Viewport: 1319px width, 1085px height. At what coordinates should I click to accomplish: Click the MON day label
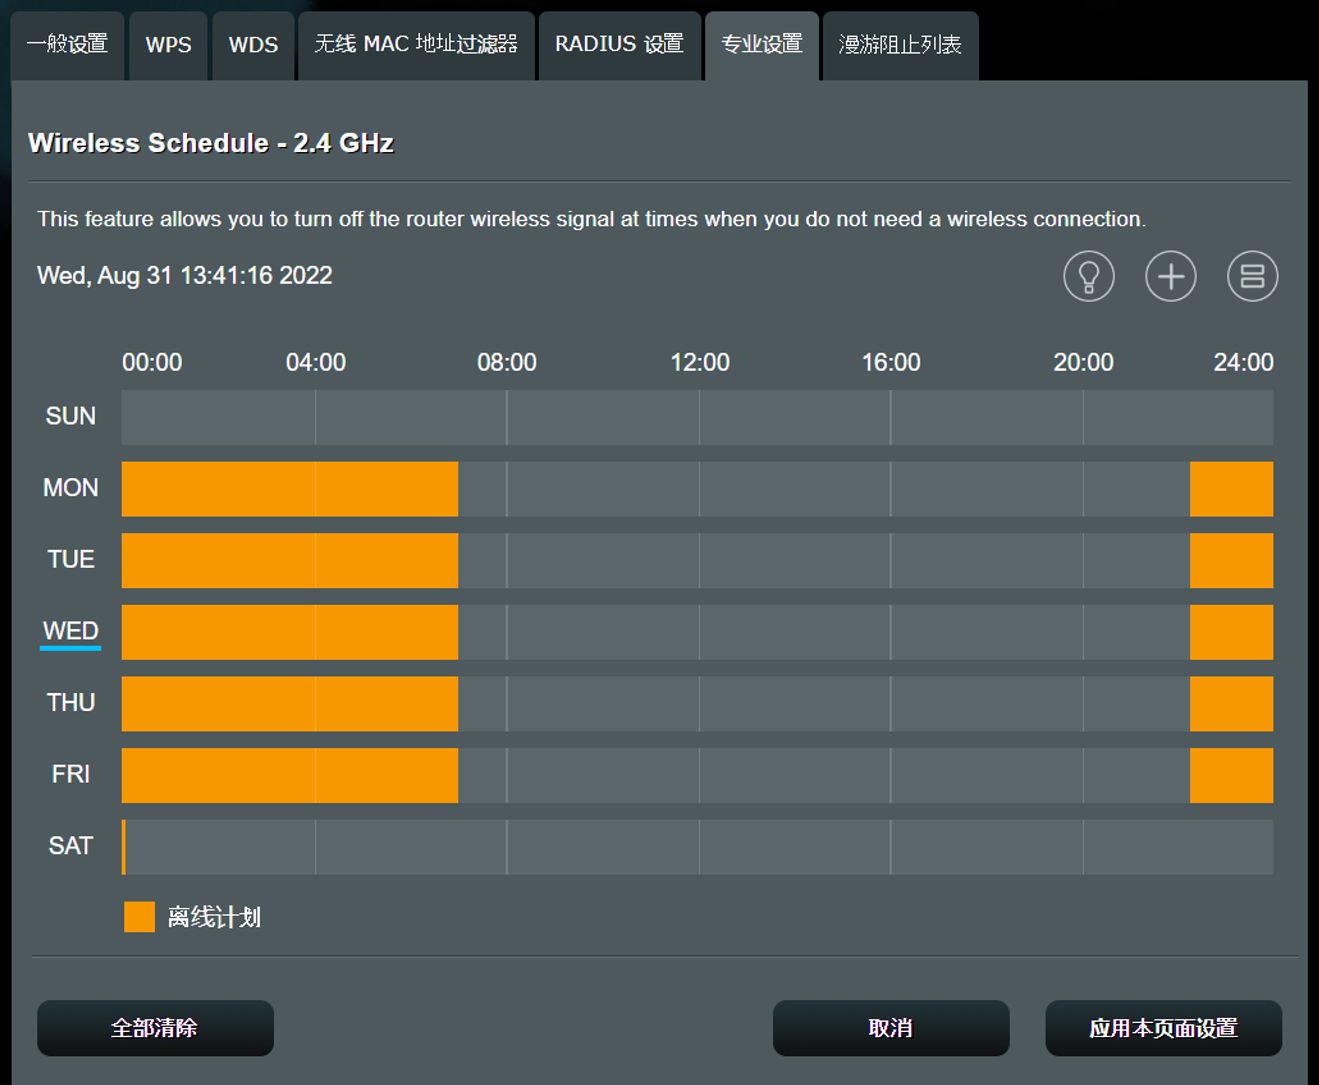[71, 488]
